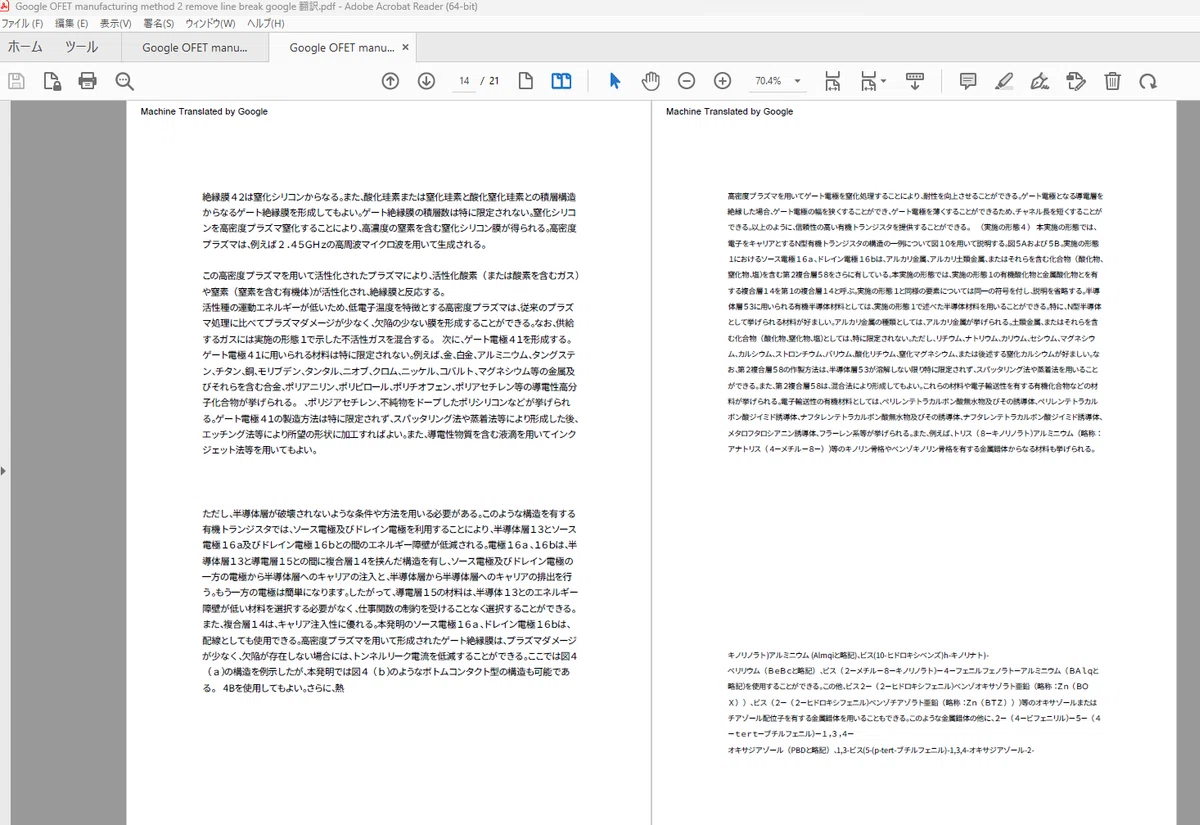Click the read mode keyboard icon

[914, 79]
